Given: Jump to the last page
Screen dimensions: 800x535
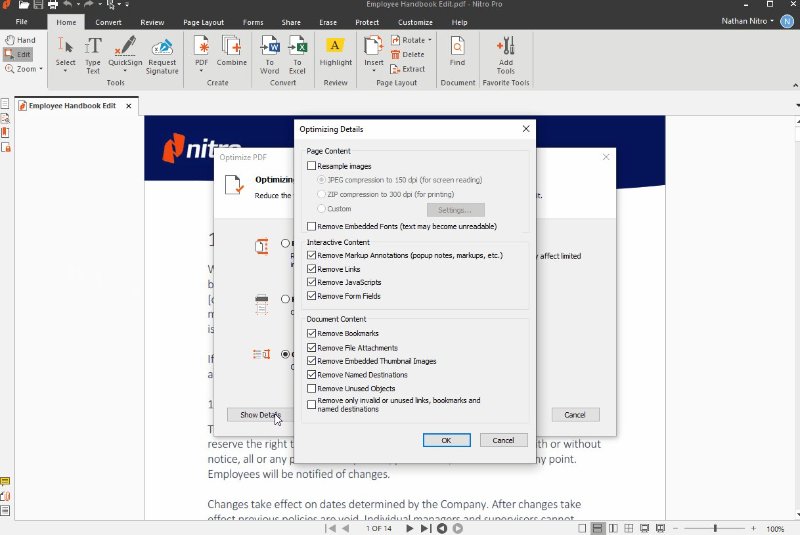Looking at the screenshot, I should click(x=426, y=528).
